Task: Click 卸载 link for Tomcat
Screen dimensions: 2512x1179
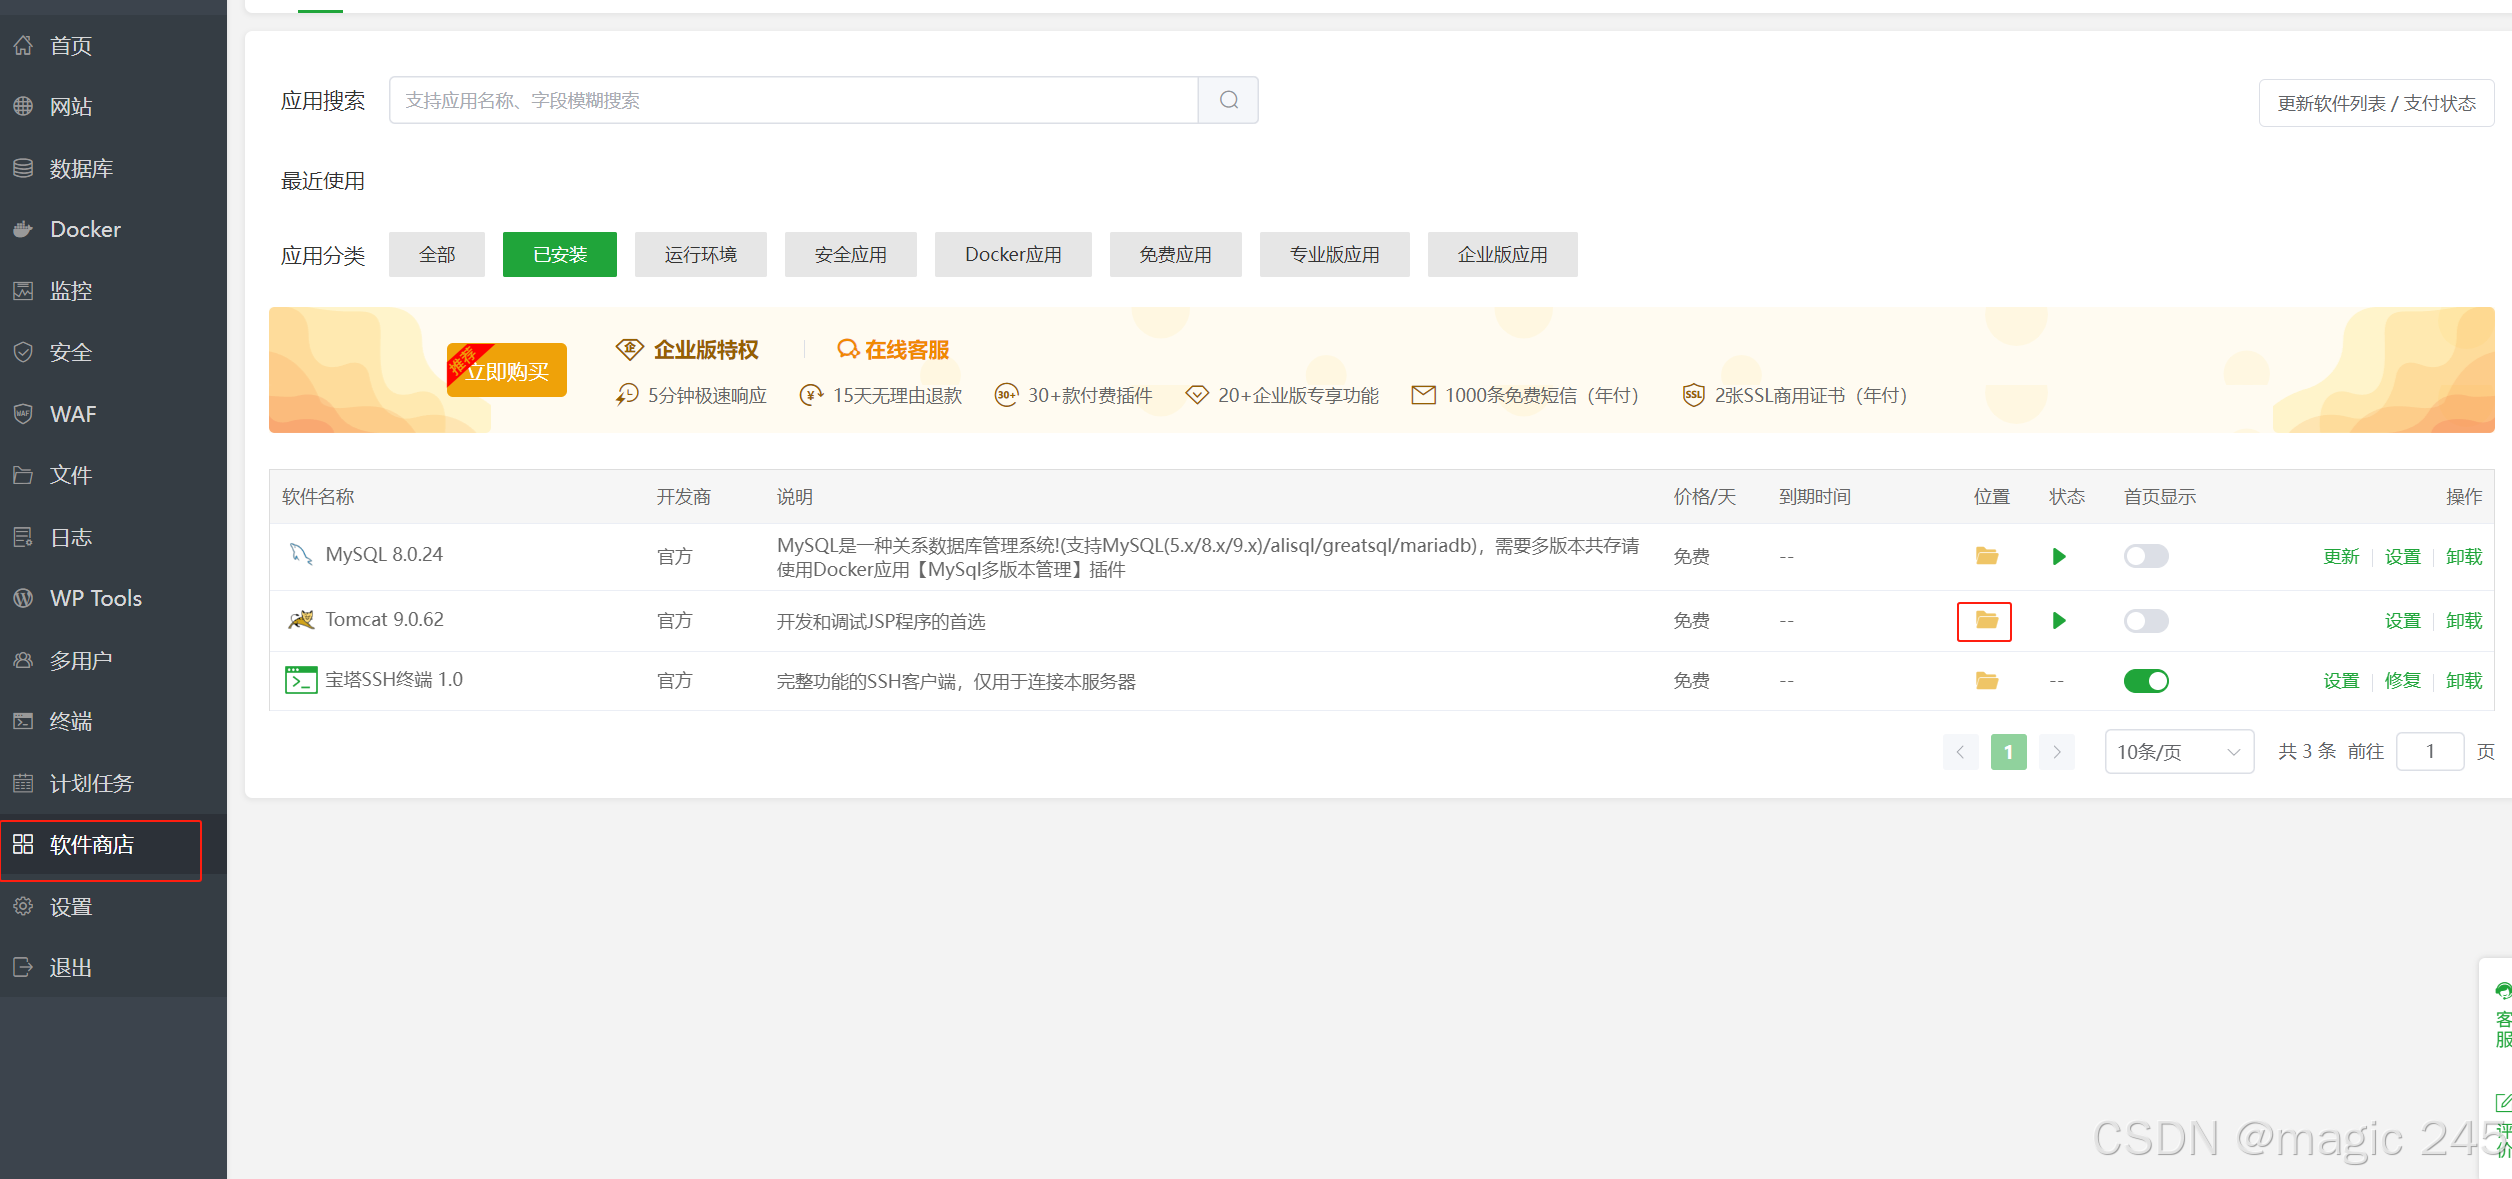Action: coord(2463,621)
